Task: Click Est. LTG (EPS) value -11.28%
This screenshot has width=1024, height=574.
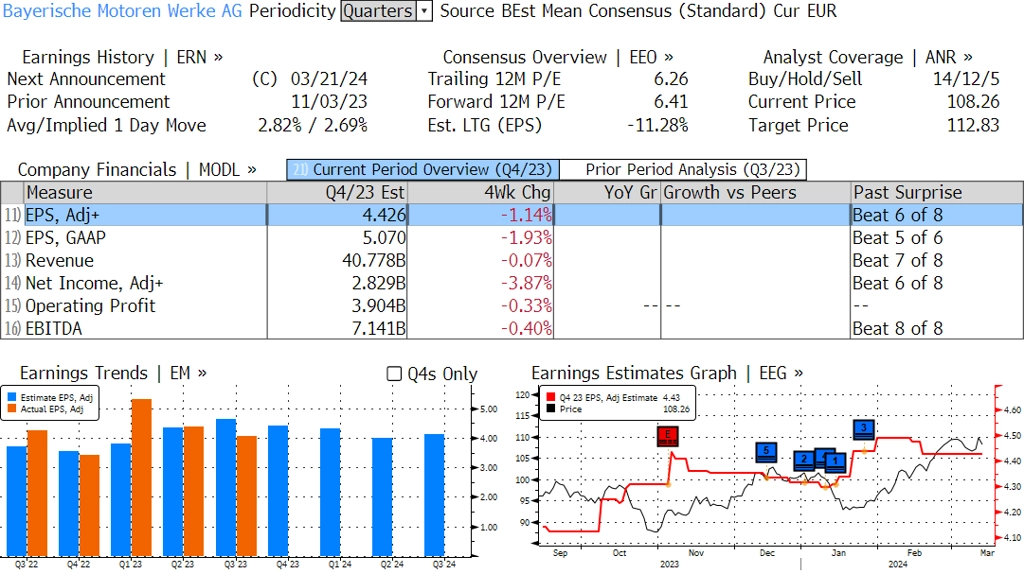Action: coord(658,125)
